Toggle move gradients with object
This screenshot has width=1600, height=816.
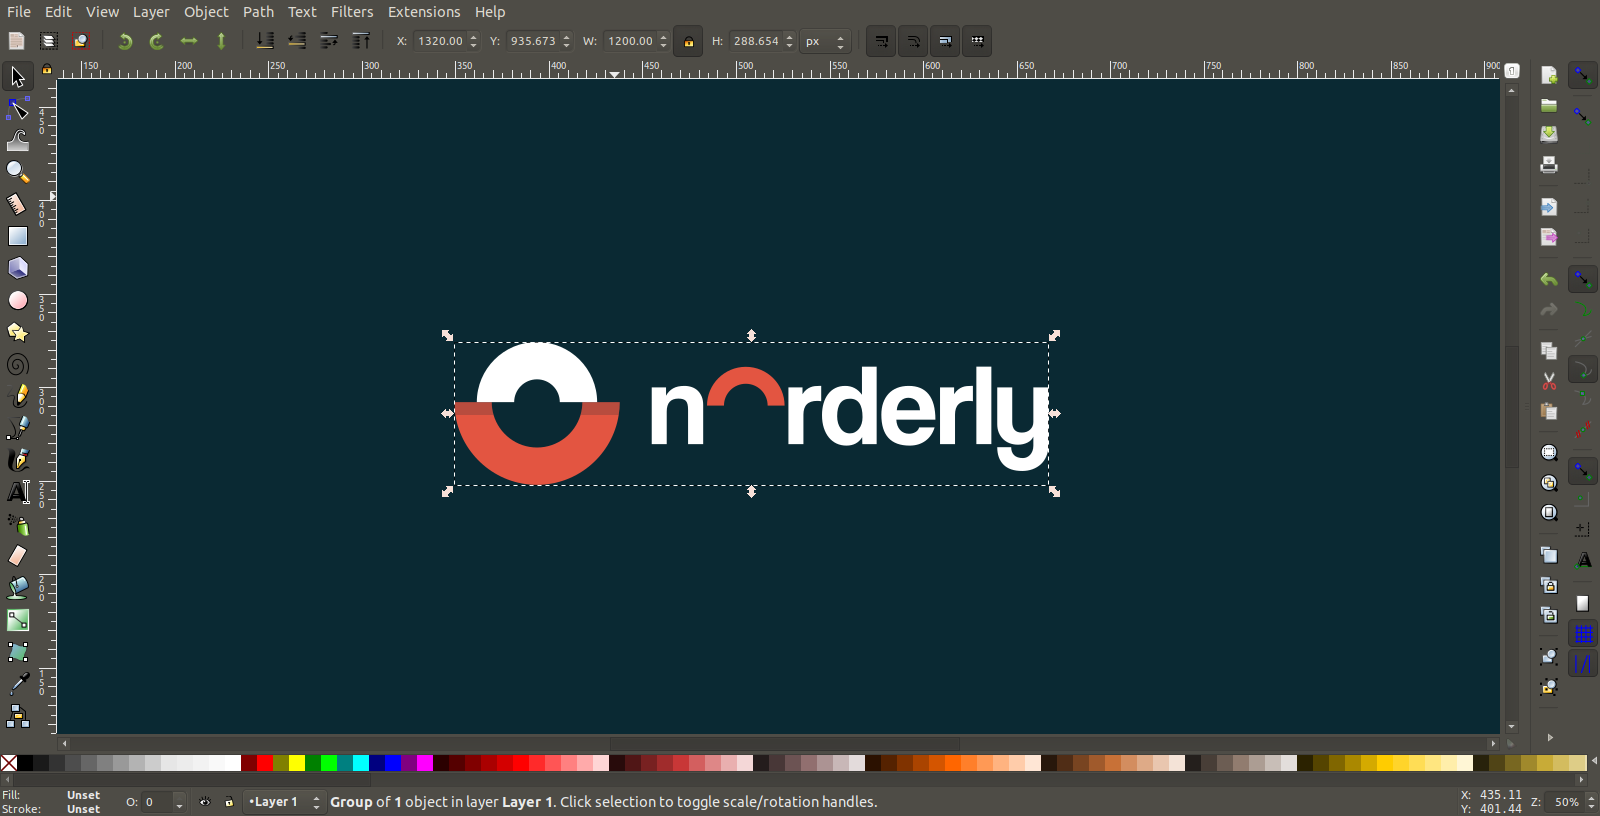[945, 41]
